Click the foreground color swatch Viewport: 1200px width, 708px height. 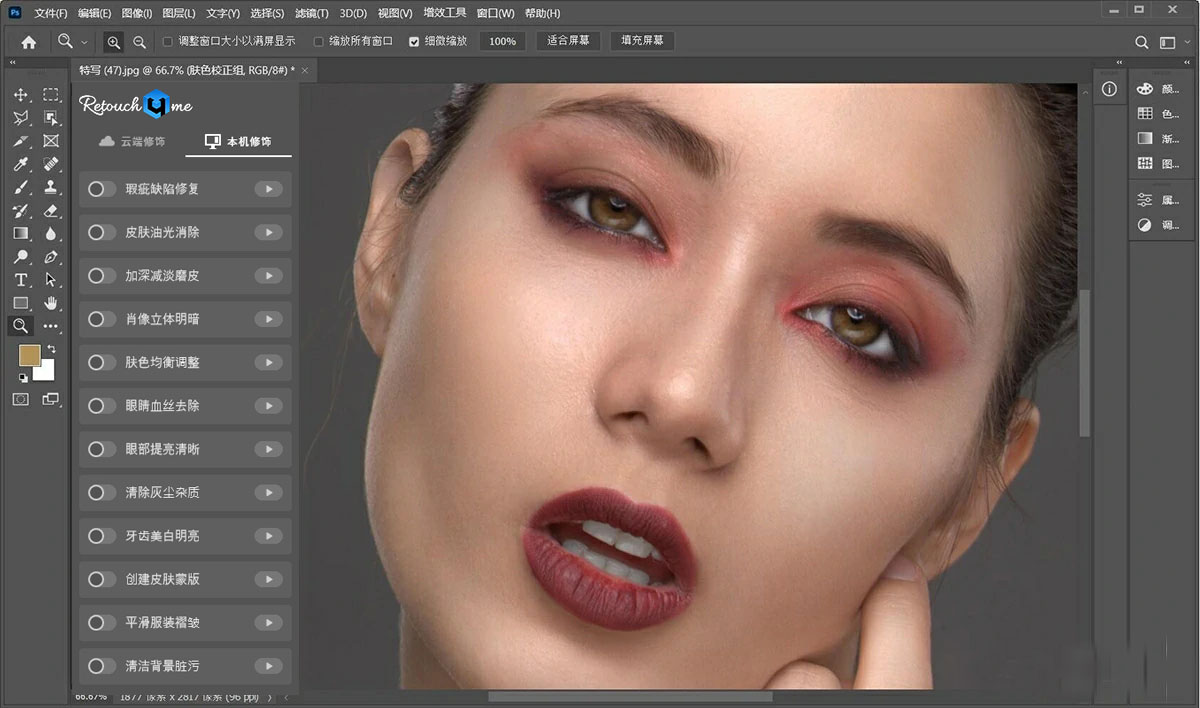tap(30, 356)
